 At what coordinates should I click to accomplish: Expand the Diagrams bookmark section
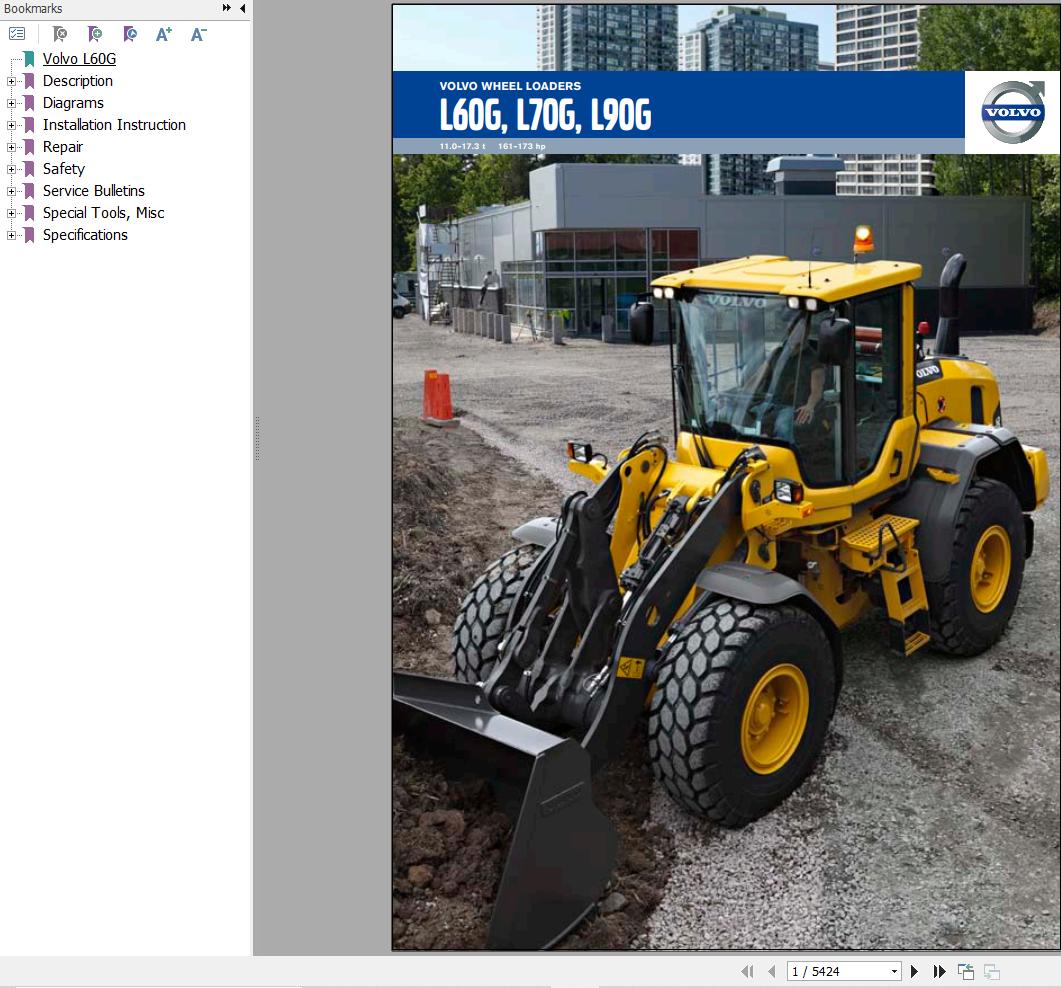(10, 103)
